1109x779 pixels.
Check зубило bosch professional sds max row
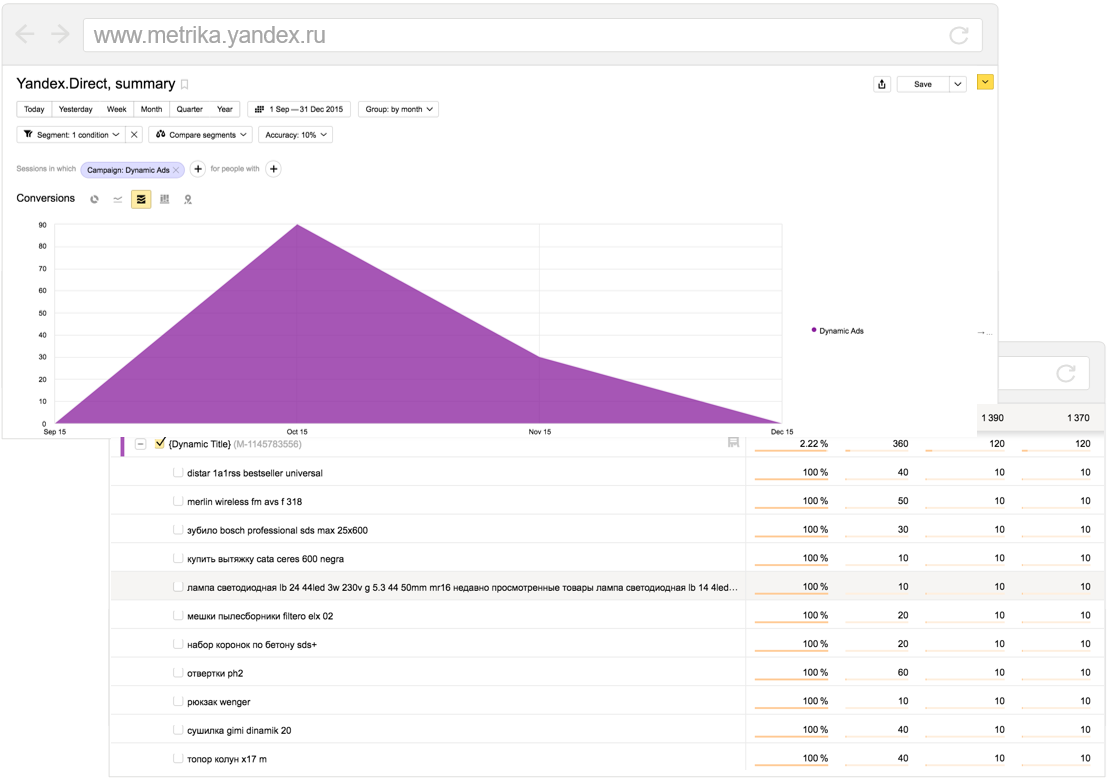pos(178,529)
